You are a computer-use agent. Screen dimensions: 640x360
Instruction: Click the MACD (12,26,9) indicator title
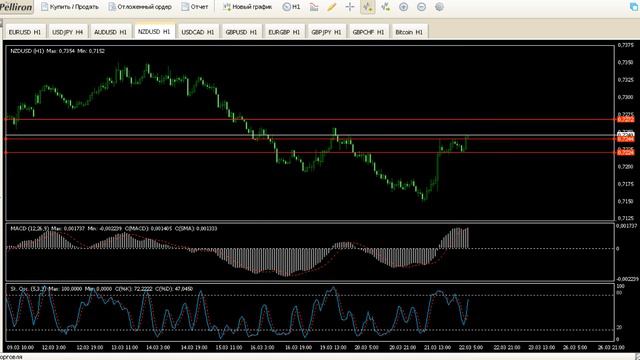(x=114, y=229)
